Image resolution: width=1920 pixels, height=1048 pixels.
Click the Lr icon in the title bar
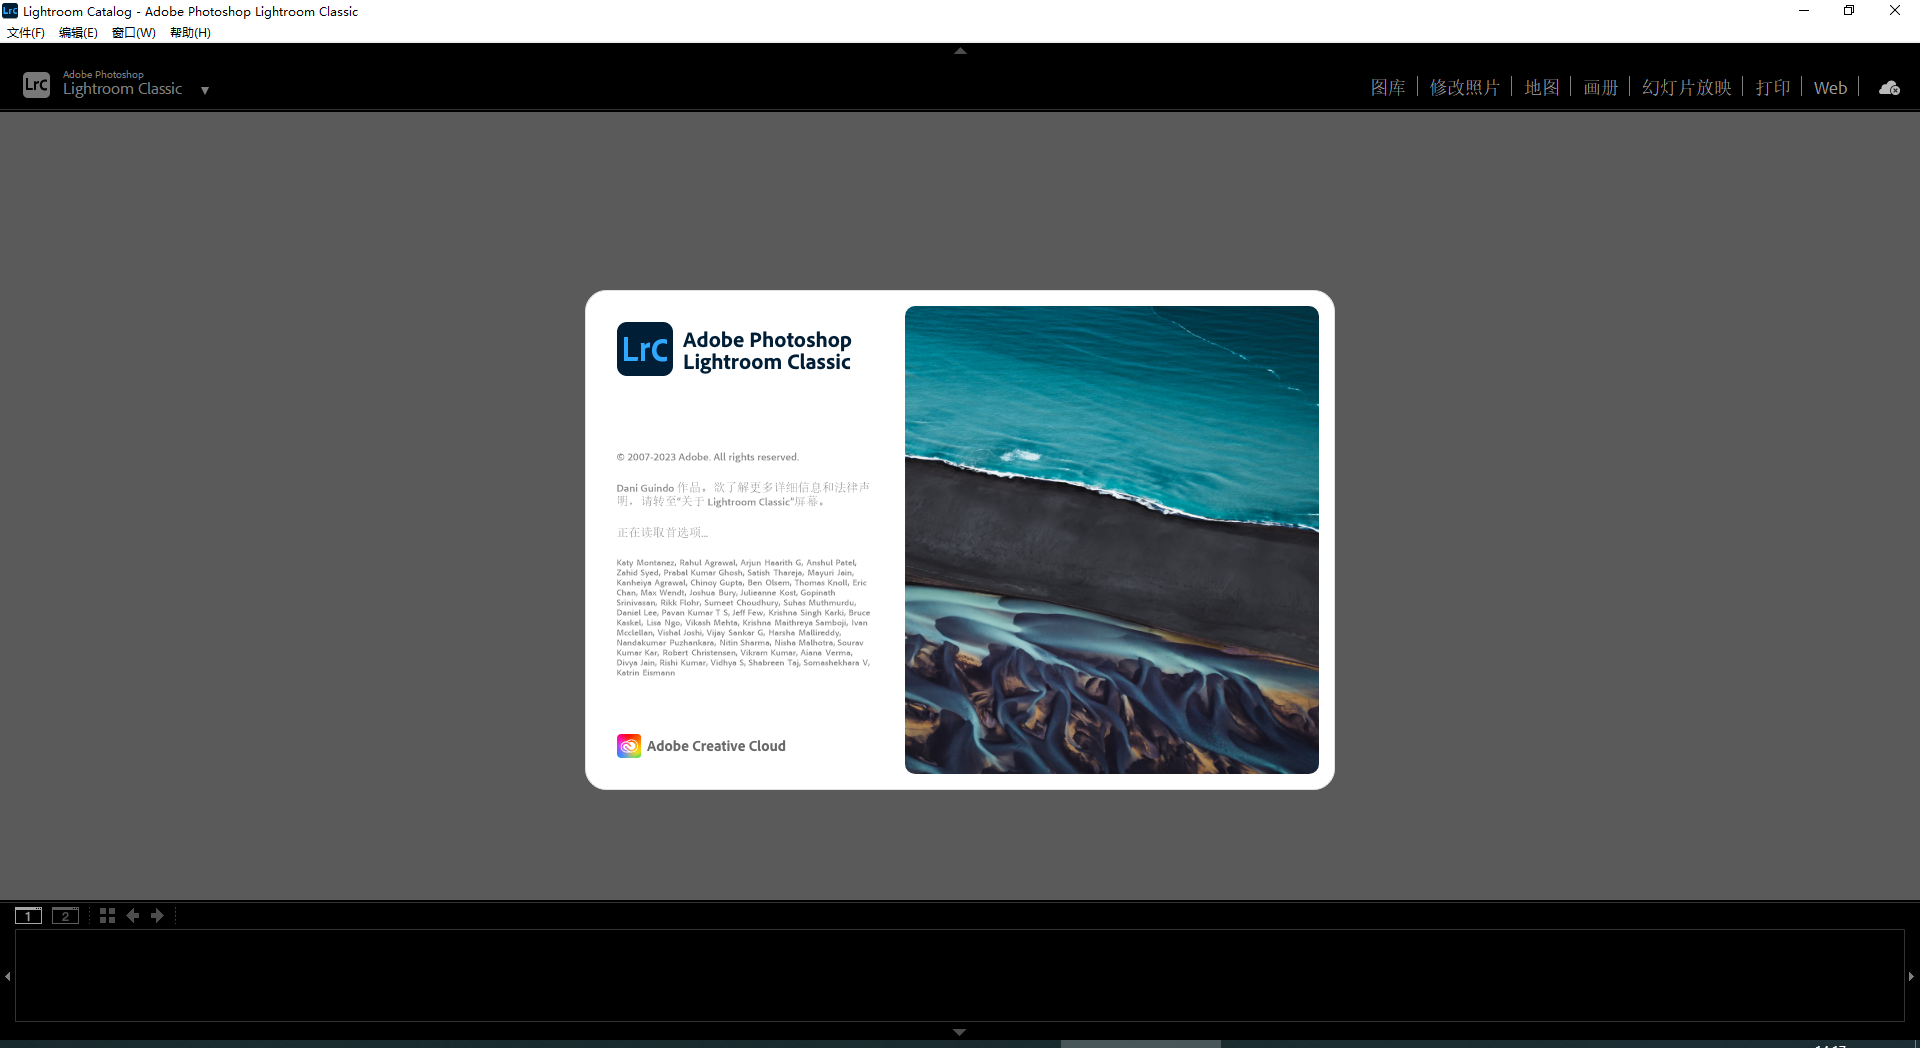click(x=9, y=11)
